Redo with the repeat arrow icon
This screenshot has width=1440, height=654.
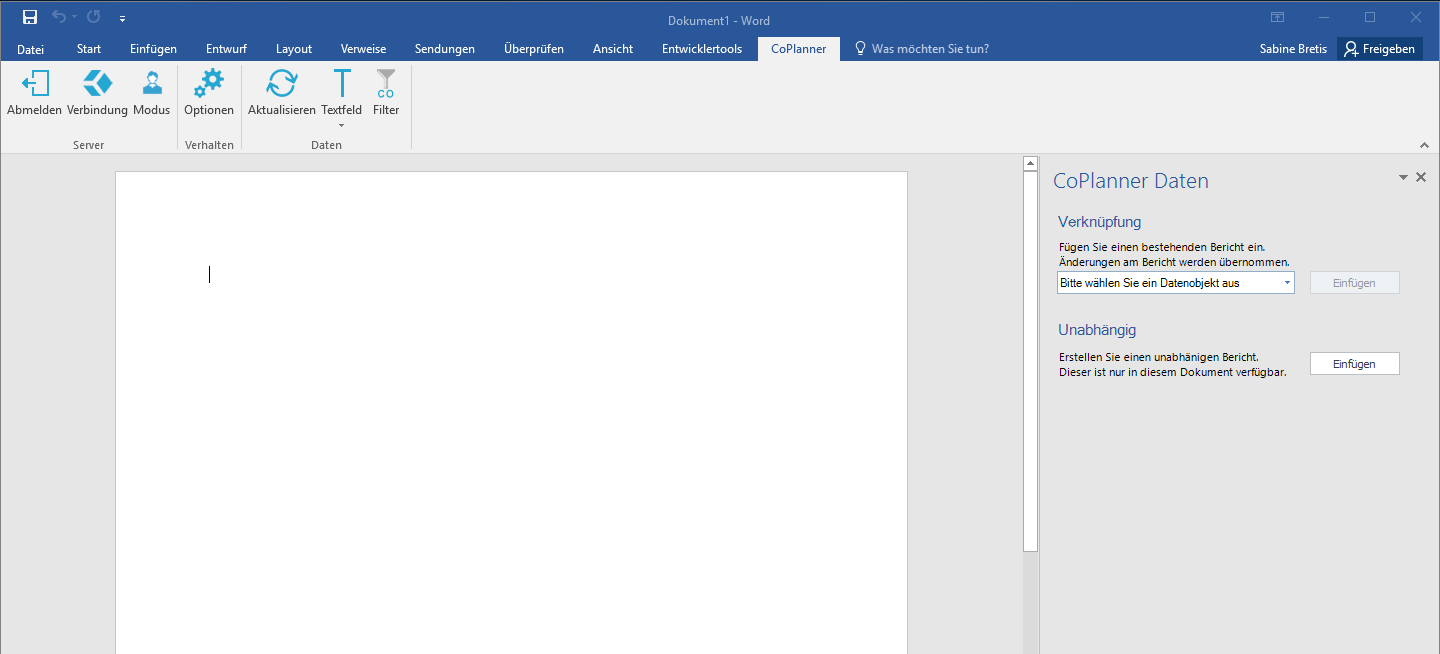[94, 17]
